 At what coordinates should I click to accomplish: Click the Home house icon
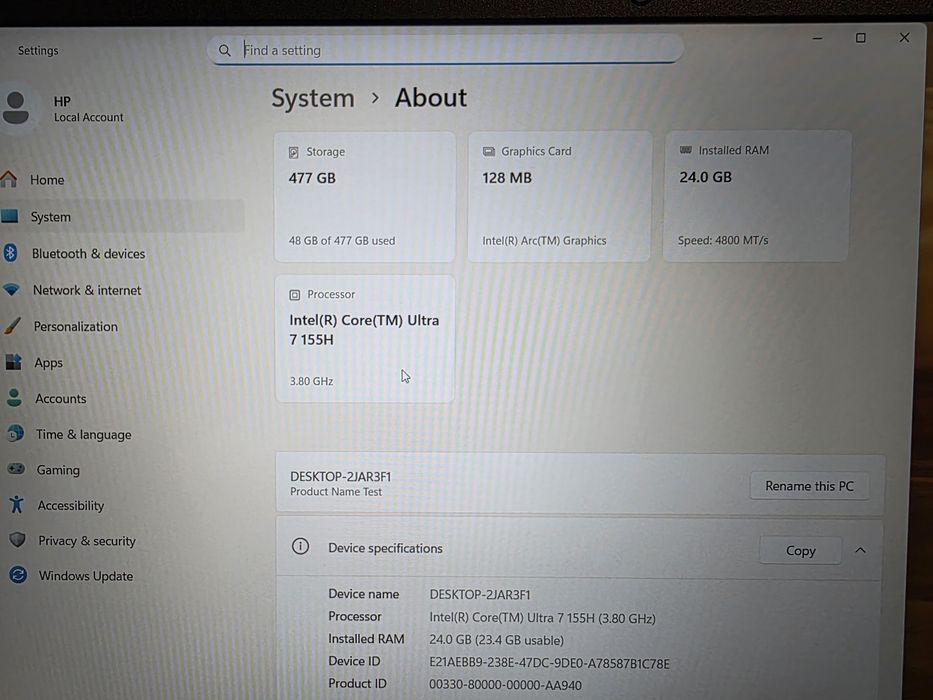coord(9,179)
